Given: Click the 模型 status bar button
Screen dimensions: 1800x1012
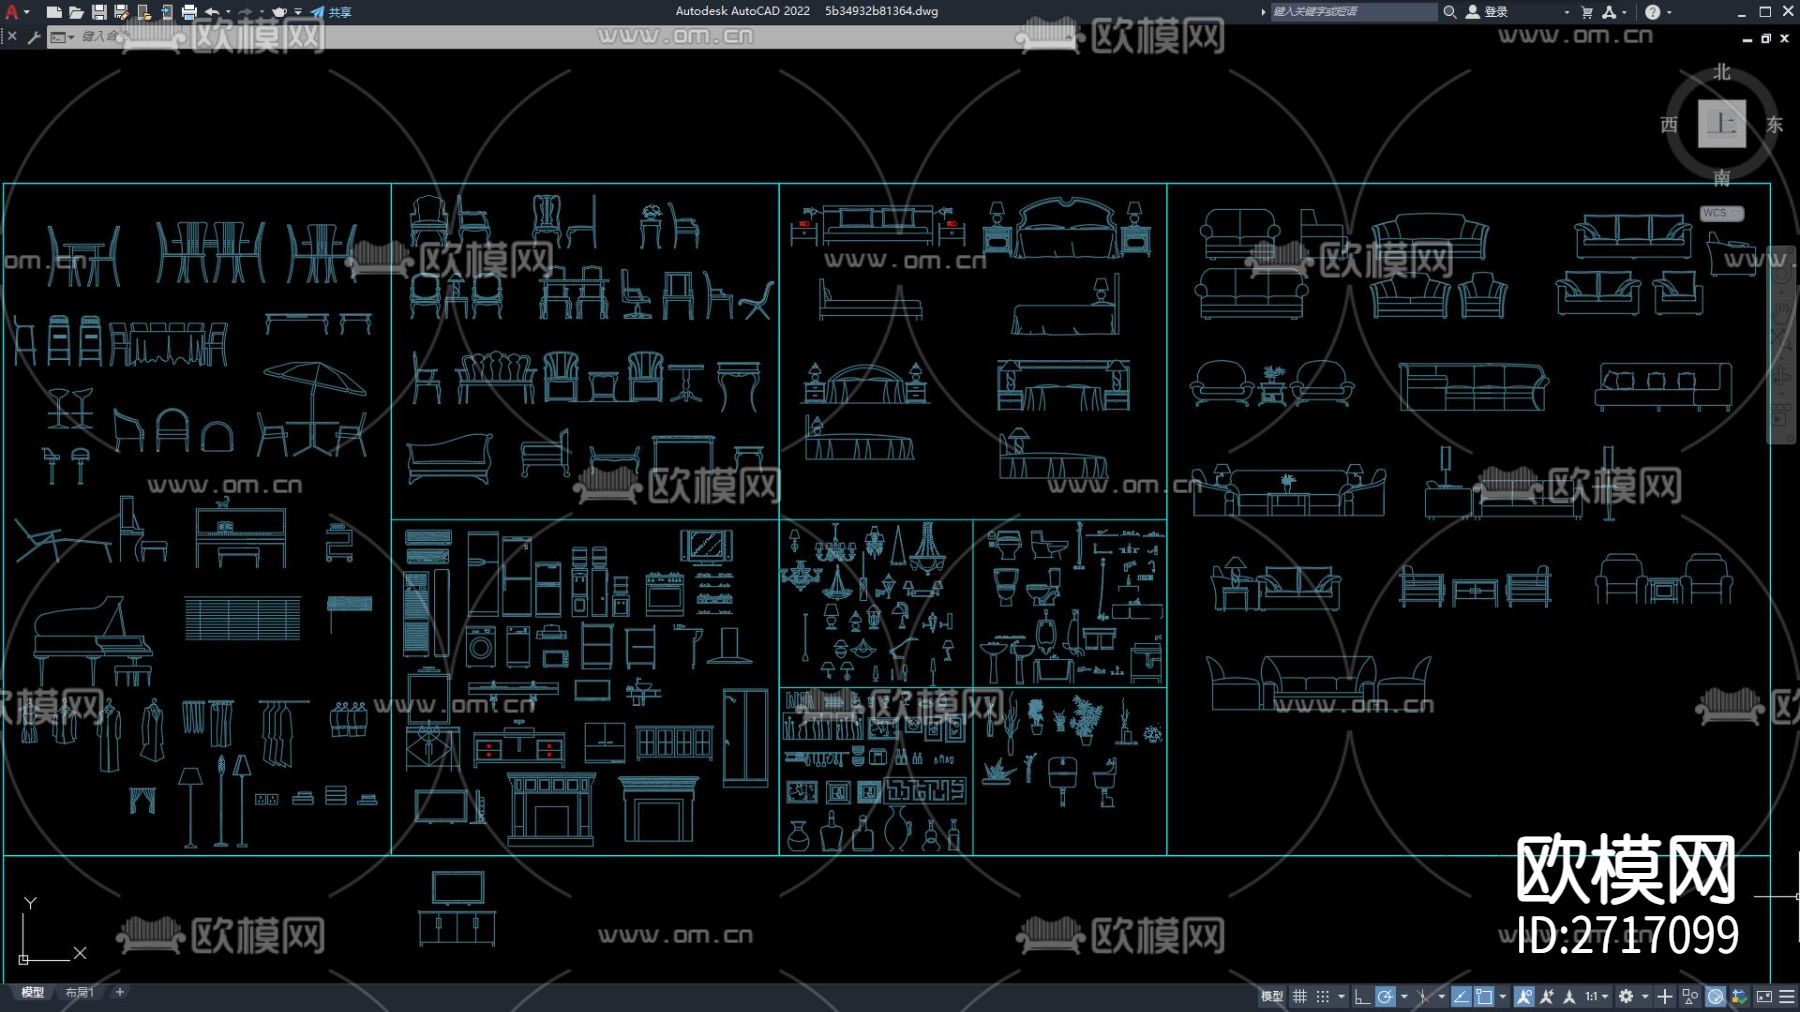Looking at the screenshot, I should [x=1271, y=997].
